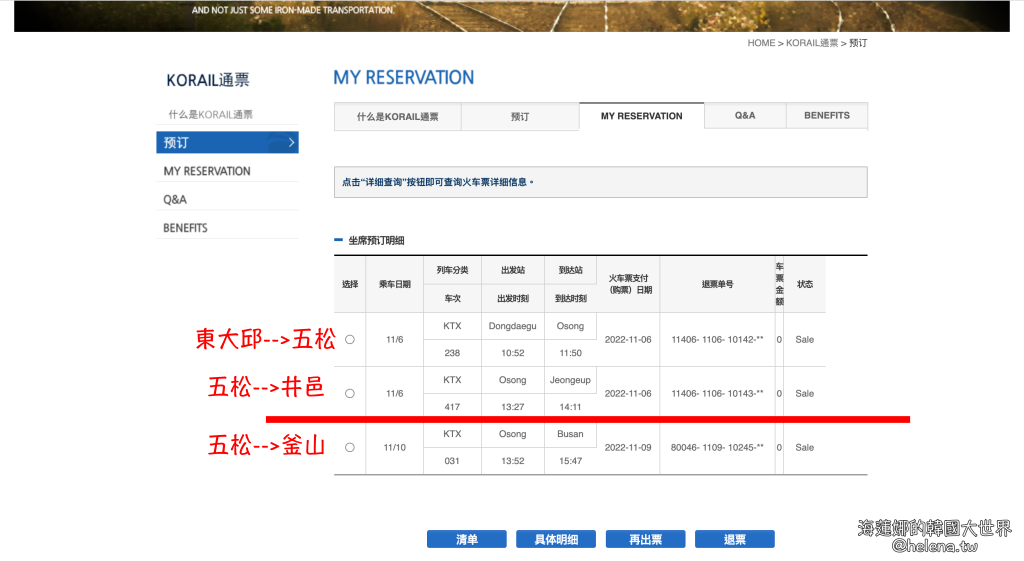The height and width of the screenshot is (561, 1024).
Task: Select the Osong to Jeongeup reservation radio button
Action: pos(349,394)
